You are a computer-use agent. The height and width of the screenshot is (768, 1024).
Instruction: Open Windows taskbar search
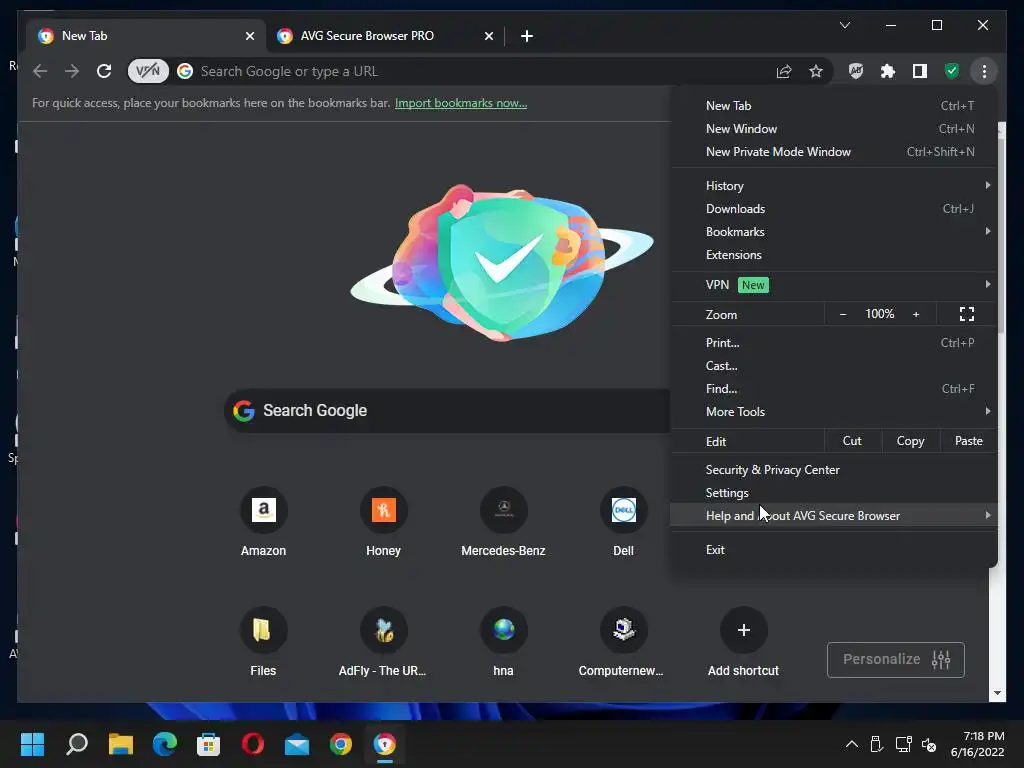76,744
